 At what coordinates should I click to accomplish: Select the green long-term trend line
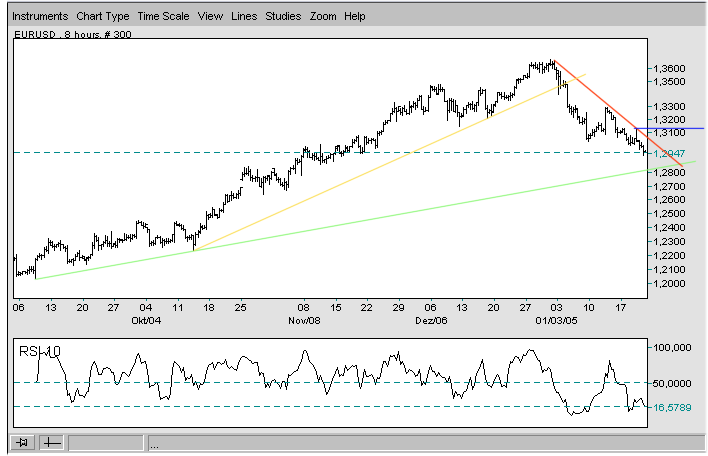[x=366, y=220]
